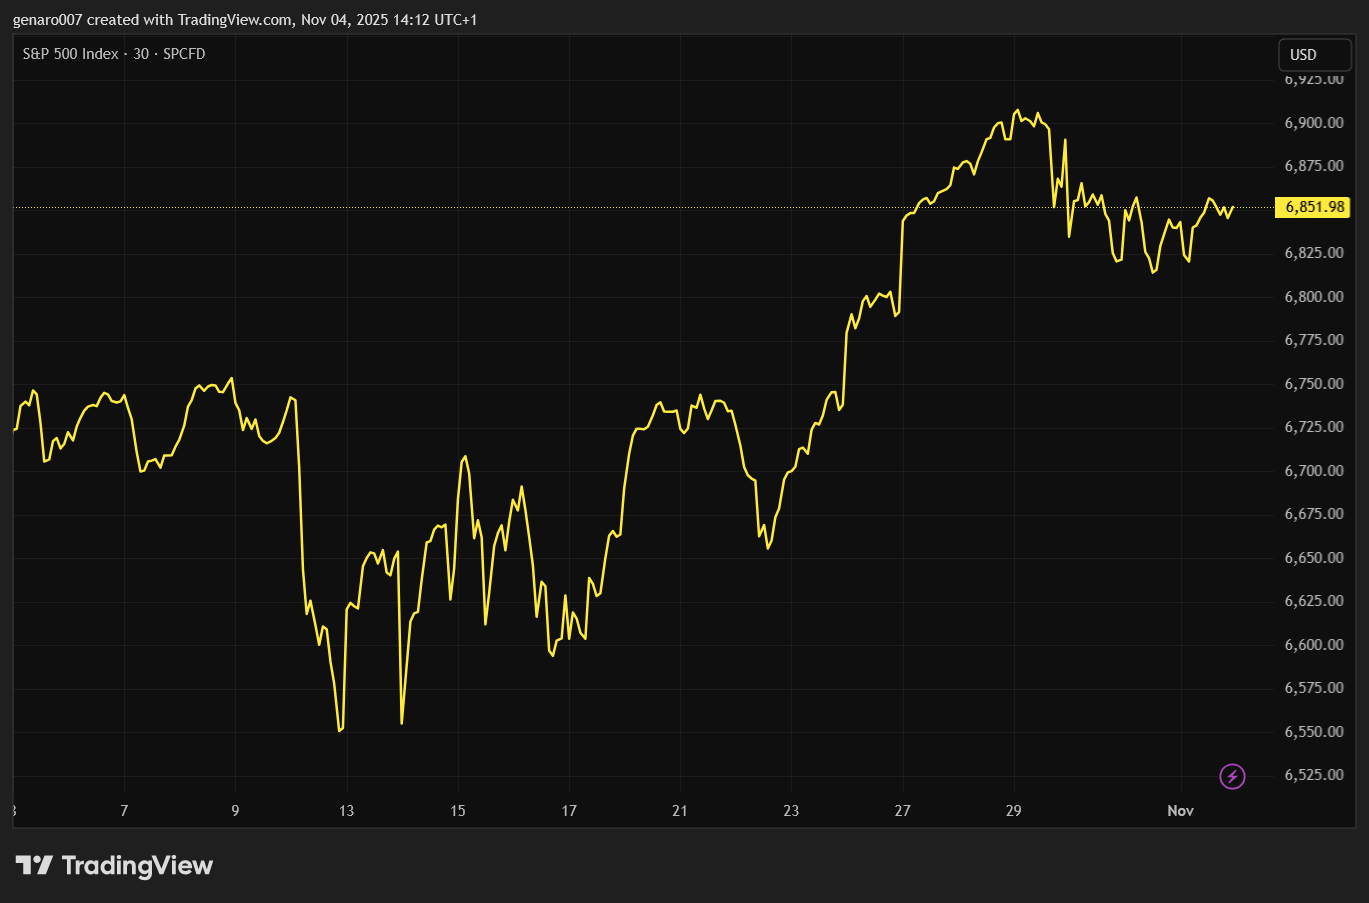Image resolution: width=1369 pixels, height=903 pixels.
Task: Click the 23 date label on time axis
Action: pyautogui.click(x=791, y=811)
